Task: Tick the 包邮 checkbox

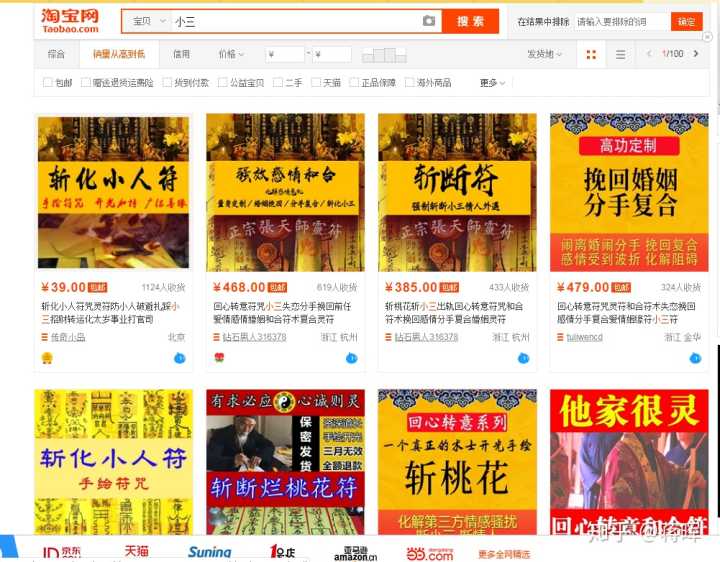Action: (47, 82)
